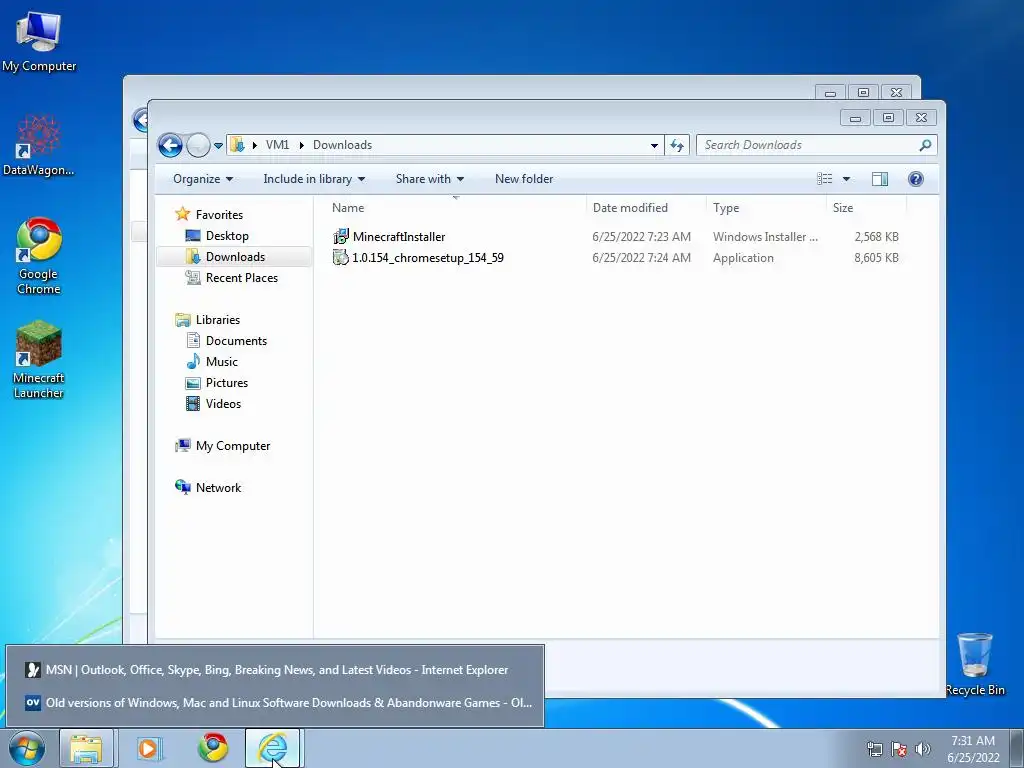1024x768 pixels.
Task: Open Google Chrome from taskbar
Action: tap(213, 748)
